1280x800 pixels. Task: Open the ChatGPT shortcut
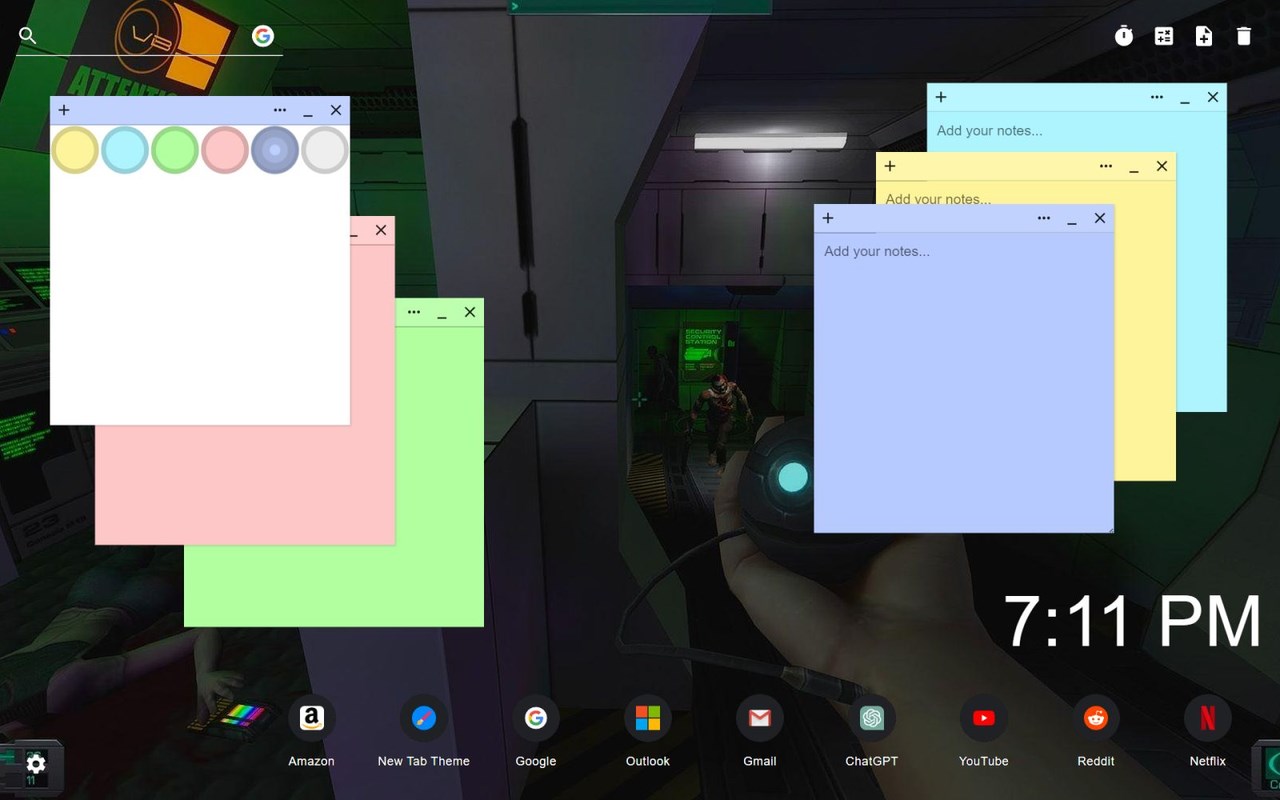(872, 732)
